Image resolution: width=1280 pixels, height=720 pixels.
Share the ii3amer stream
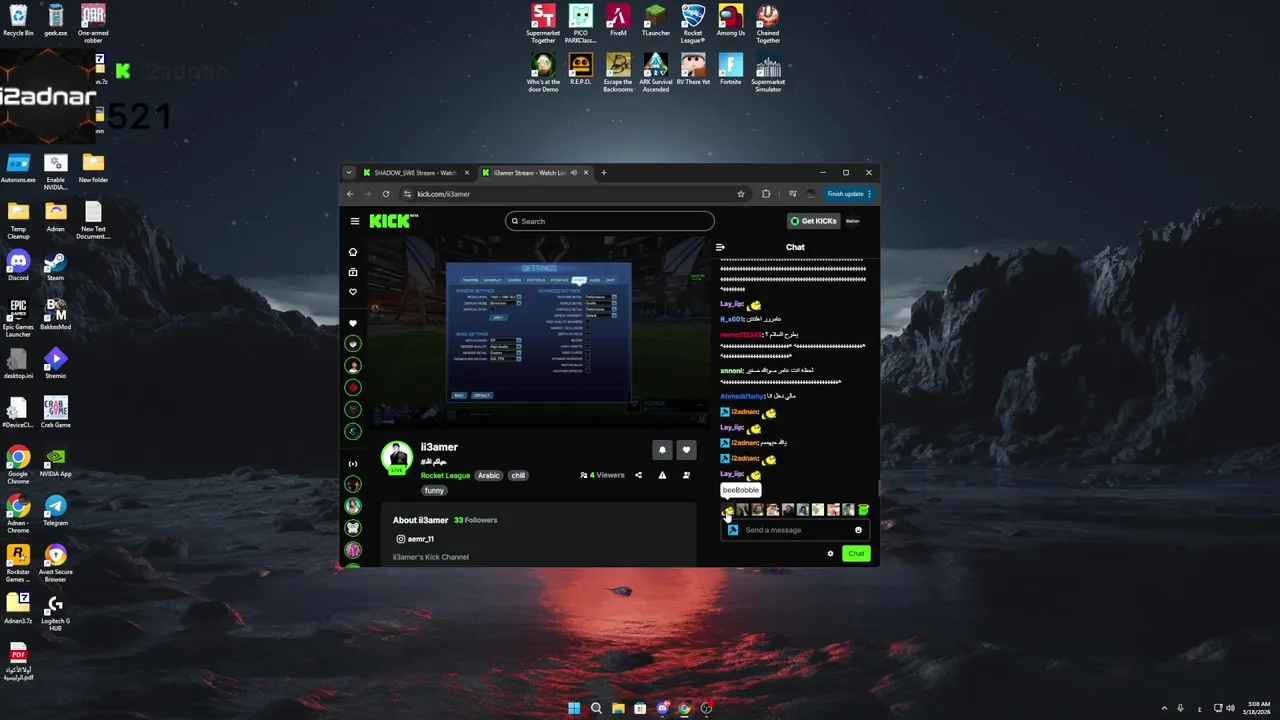[638, 475]
